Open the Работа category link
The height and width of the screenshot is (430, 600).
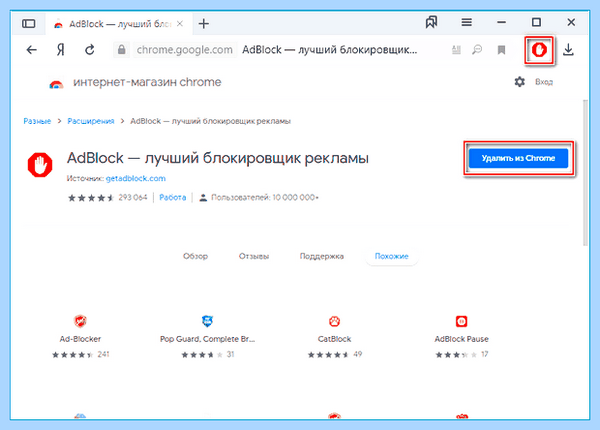[173, 197]
